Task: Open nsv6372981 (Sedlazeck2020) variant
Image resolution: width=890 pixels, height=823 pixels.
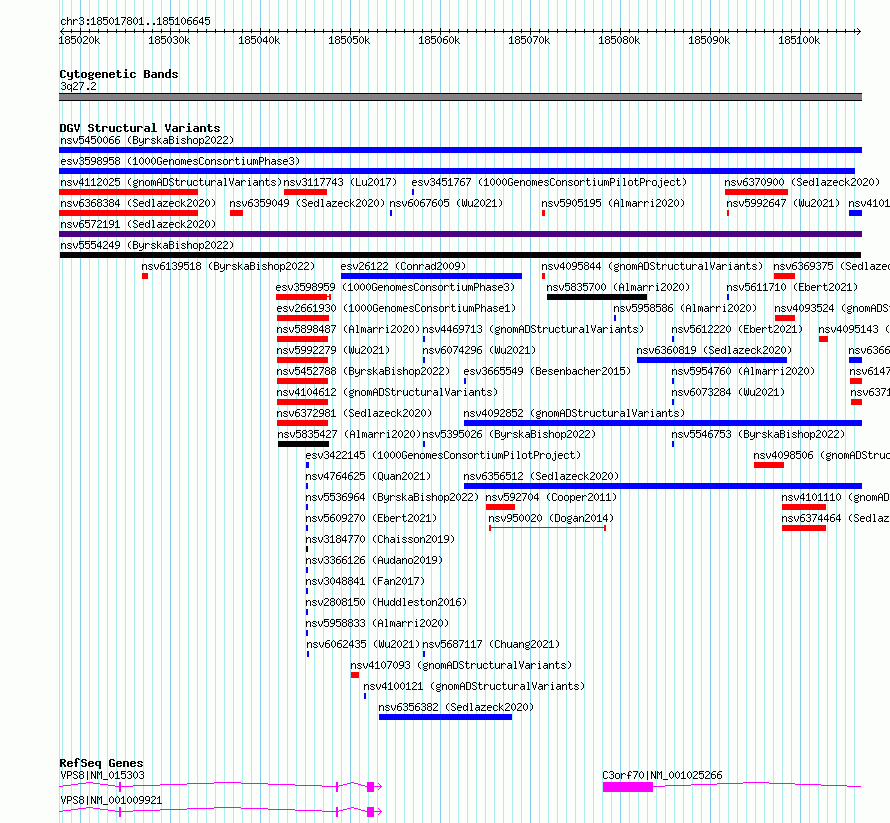Action: [354, 413]
